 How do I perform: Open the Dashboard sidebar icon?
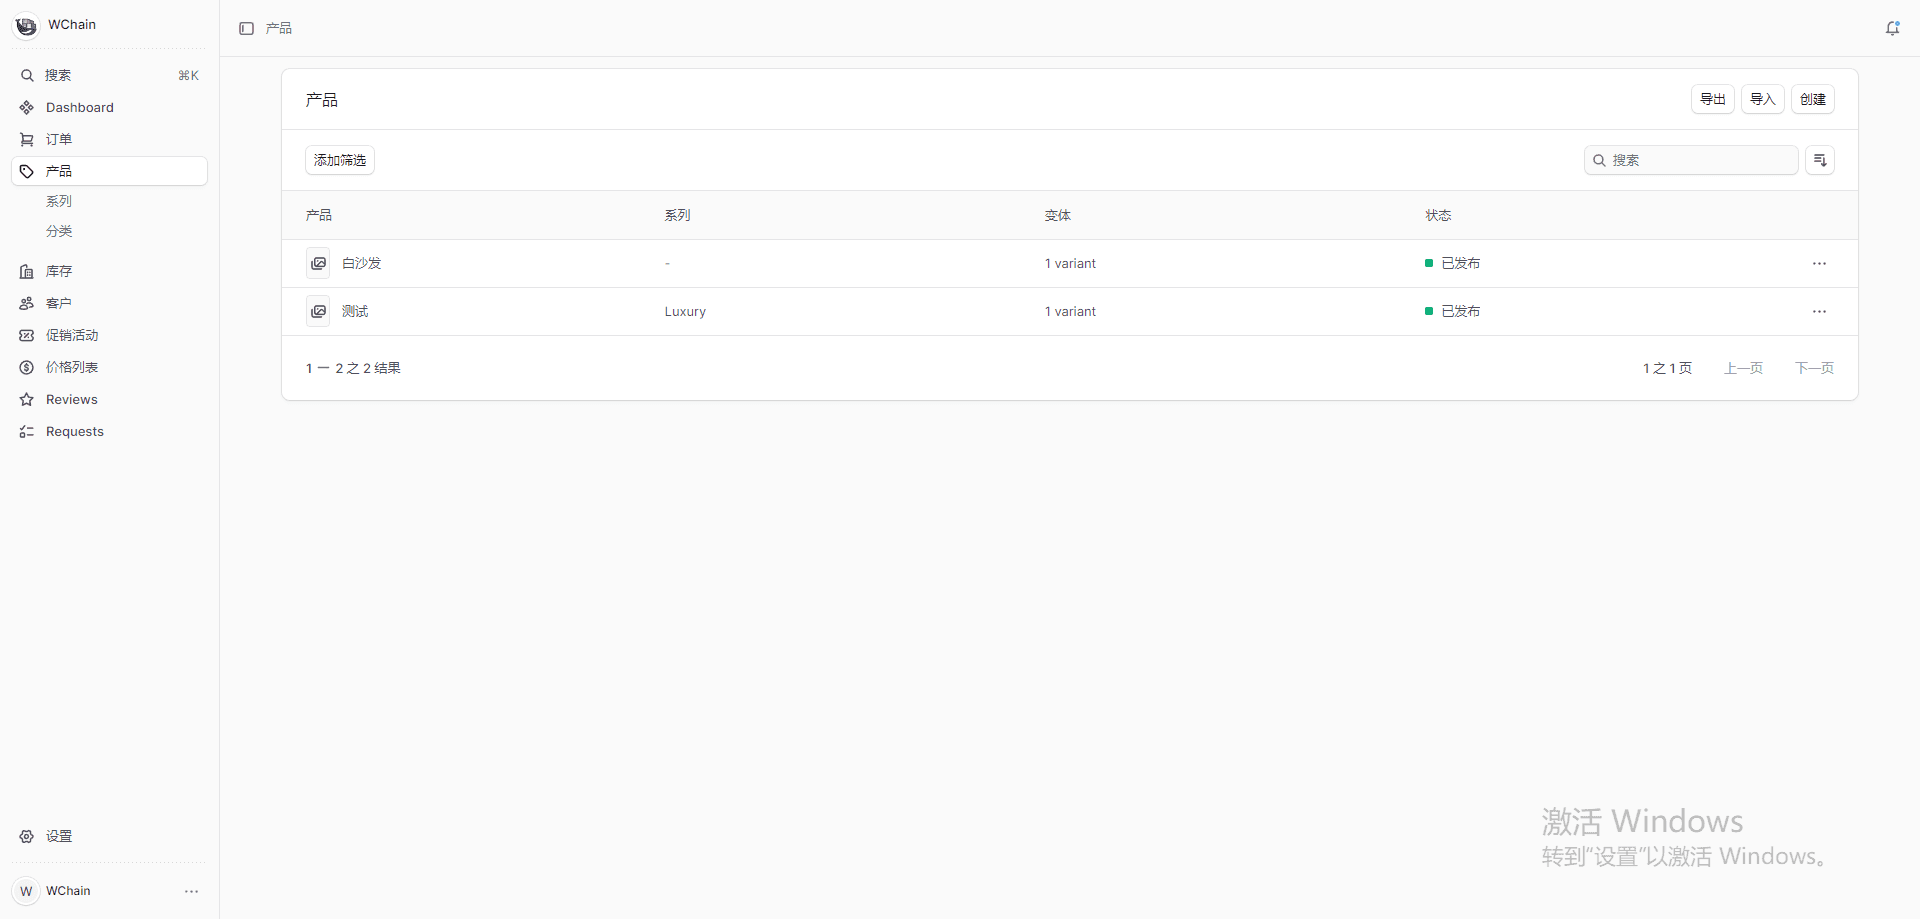pyautogui.click(x=27, y=108)
